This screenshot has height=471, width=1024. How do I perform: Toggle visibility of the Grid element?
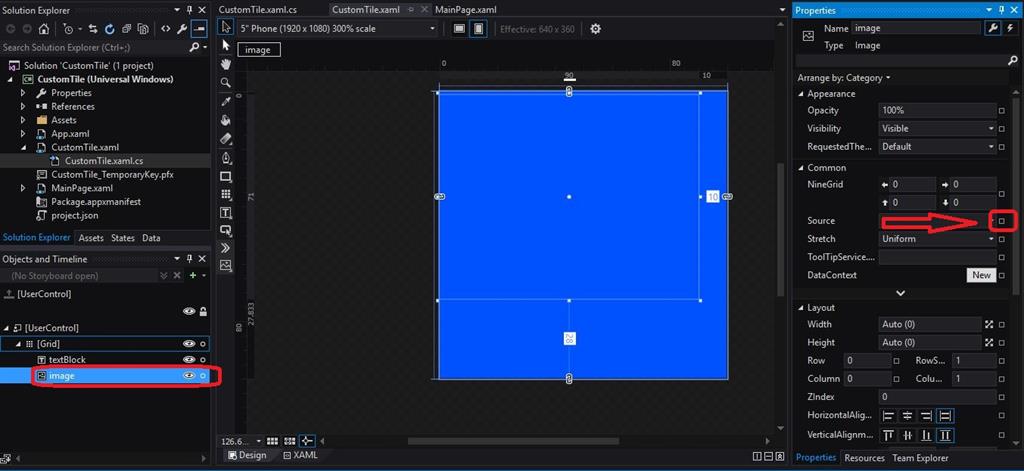[x=188, y=343]
